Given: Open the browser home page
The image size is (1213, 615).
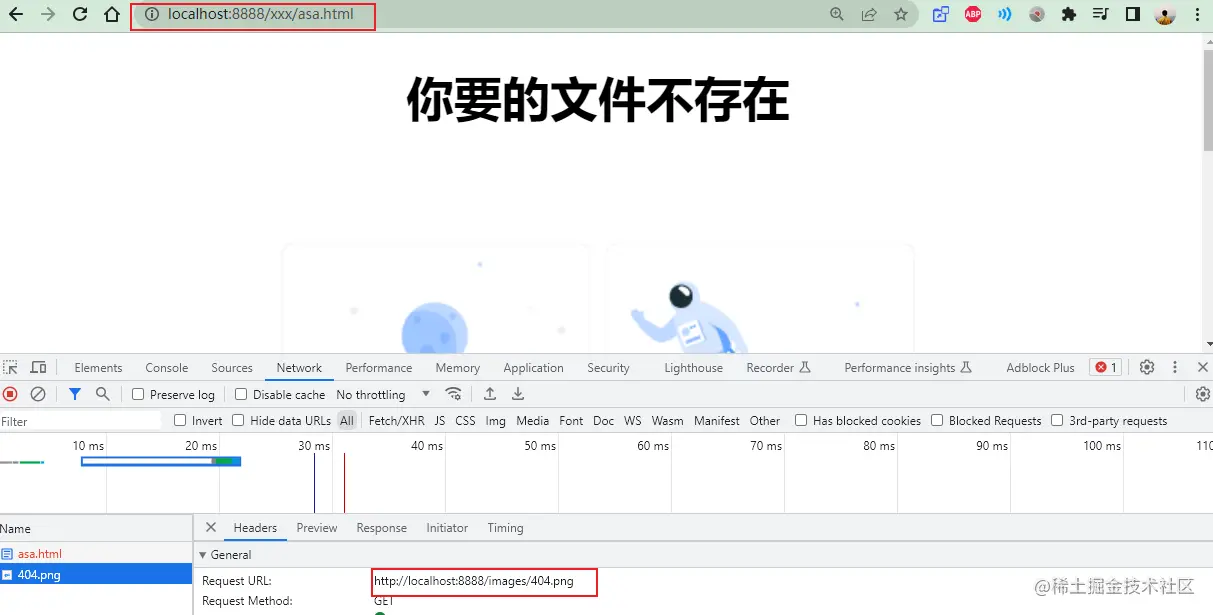Looking at the screenshot, I should (x=112, y=15).
